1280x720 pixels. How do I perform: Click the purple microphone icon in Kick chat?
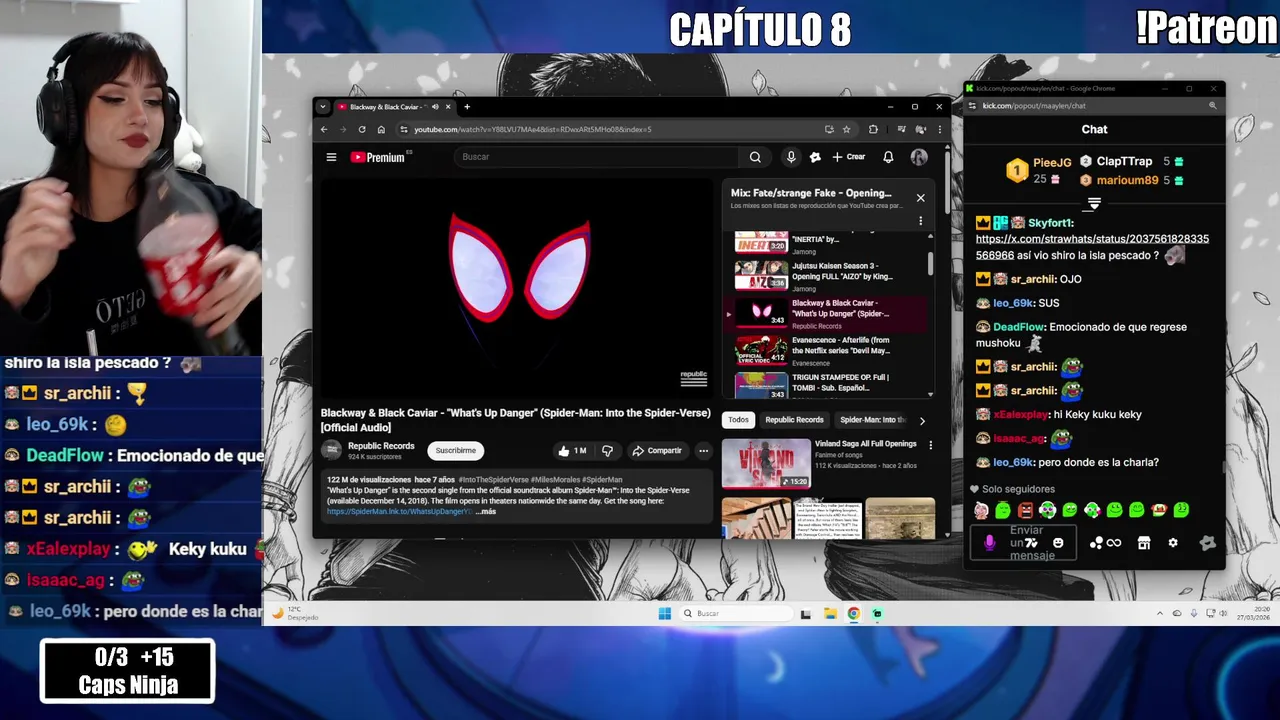[x=990, y=543]
